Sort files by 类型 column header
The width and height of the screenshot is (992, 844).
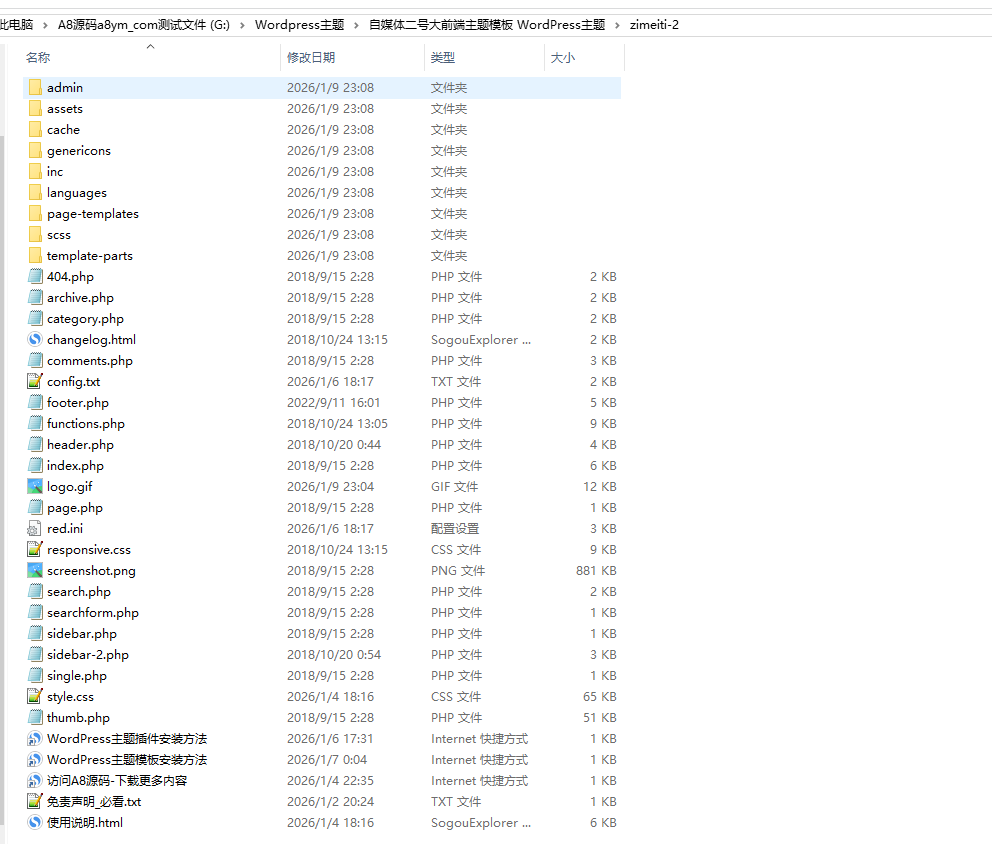click(x=442, y=58)
